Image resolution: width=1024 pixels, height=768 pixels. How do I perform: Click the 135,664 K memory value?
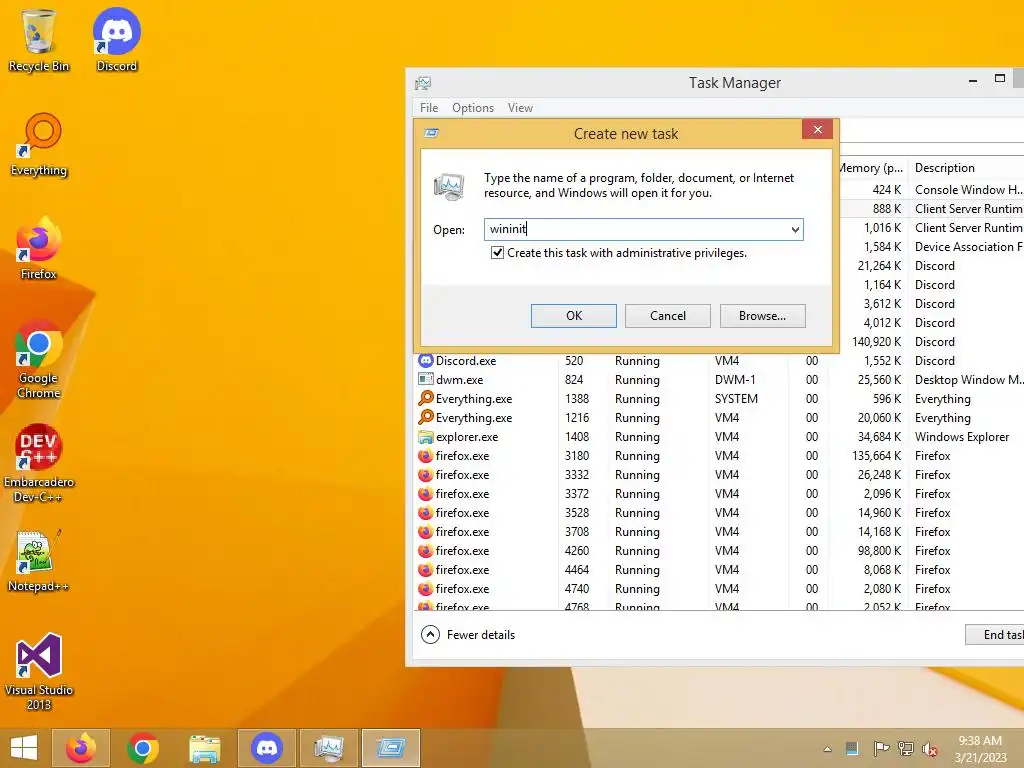(x=876, y=456)
